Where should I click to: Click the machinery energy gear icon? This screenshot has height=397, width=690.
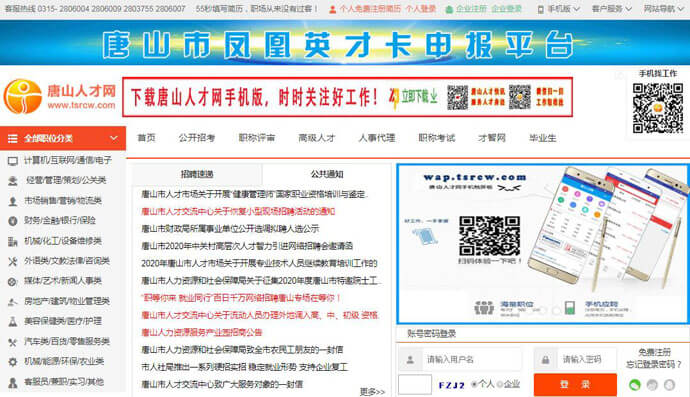point(13,362)
